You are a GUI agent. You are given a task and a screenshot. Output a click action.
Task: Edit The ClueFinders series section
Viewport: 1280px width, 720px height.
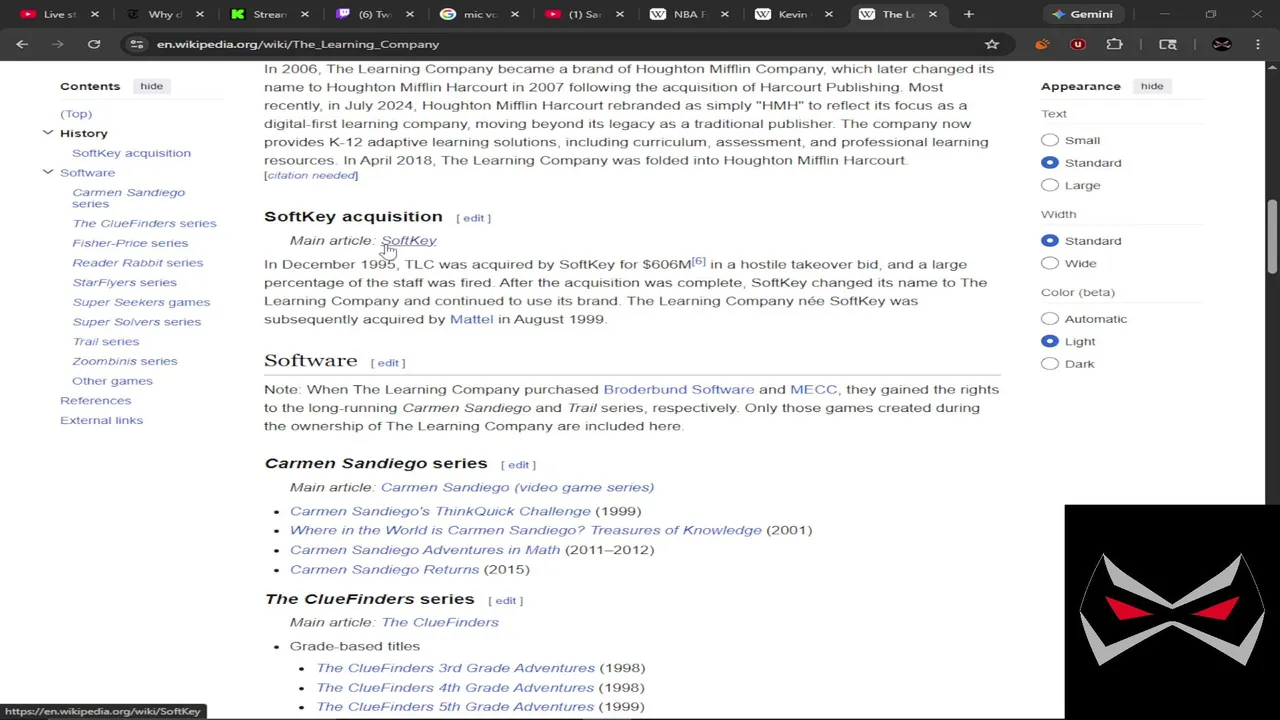pos(505,601)
